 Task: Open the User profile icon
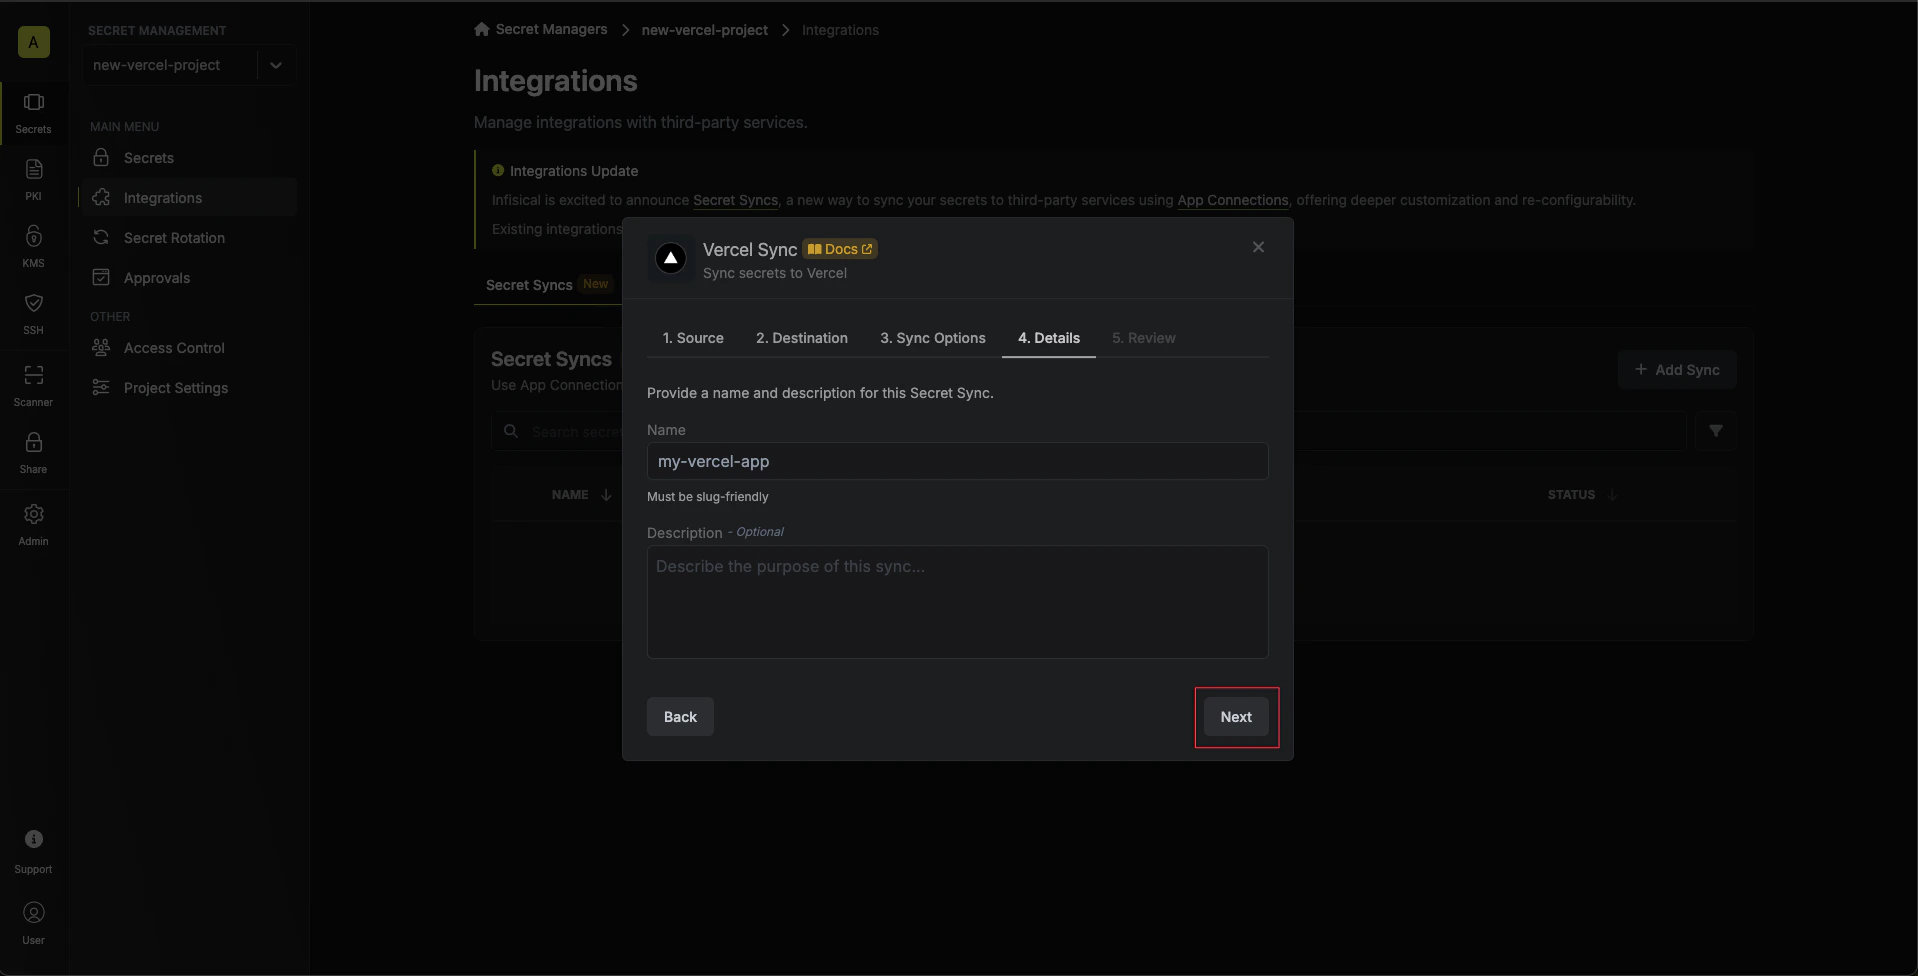coord(33,913)
